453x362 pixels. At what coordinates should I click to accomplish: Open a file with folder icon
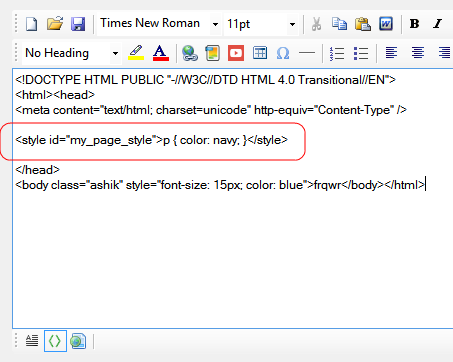point(55,24)
